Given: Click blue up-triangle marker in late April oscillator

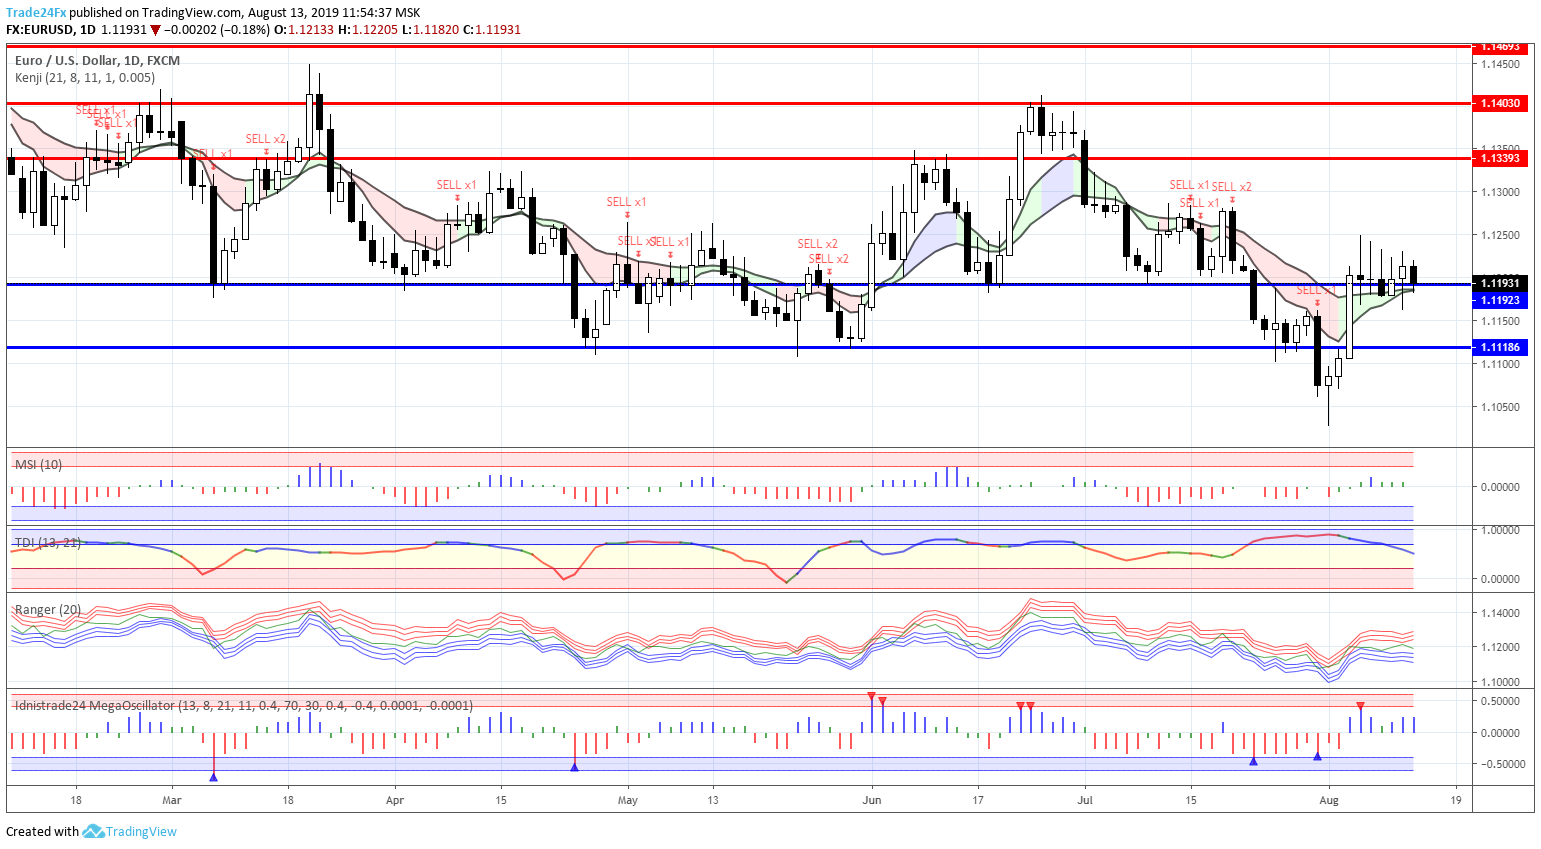Looking at the screenshot, I should [x=574, y=767].
